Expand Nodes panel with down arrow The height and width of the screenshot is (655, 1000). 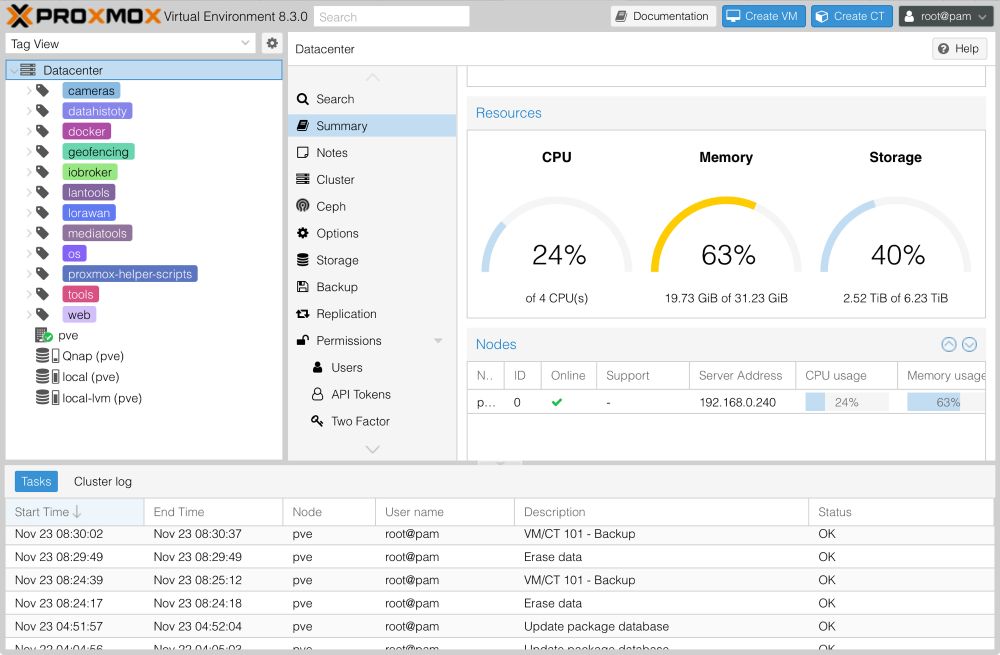pos(969,344)
